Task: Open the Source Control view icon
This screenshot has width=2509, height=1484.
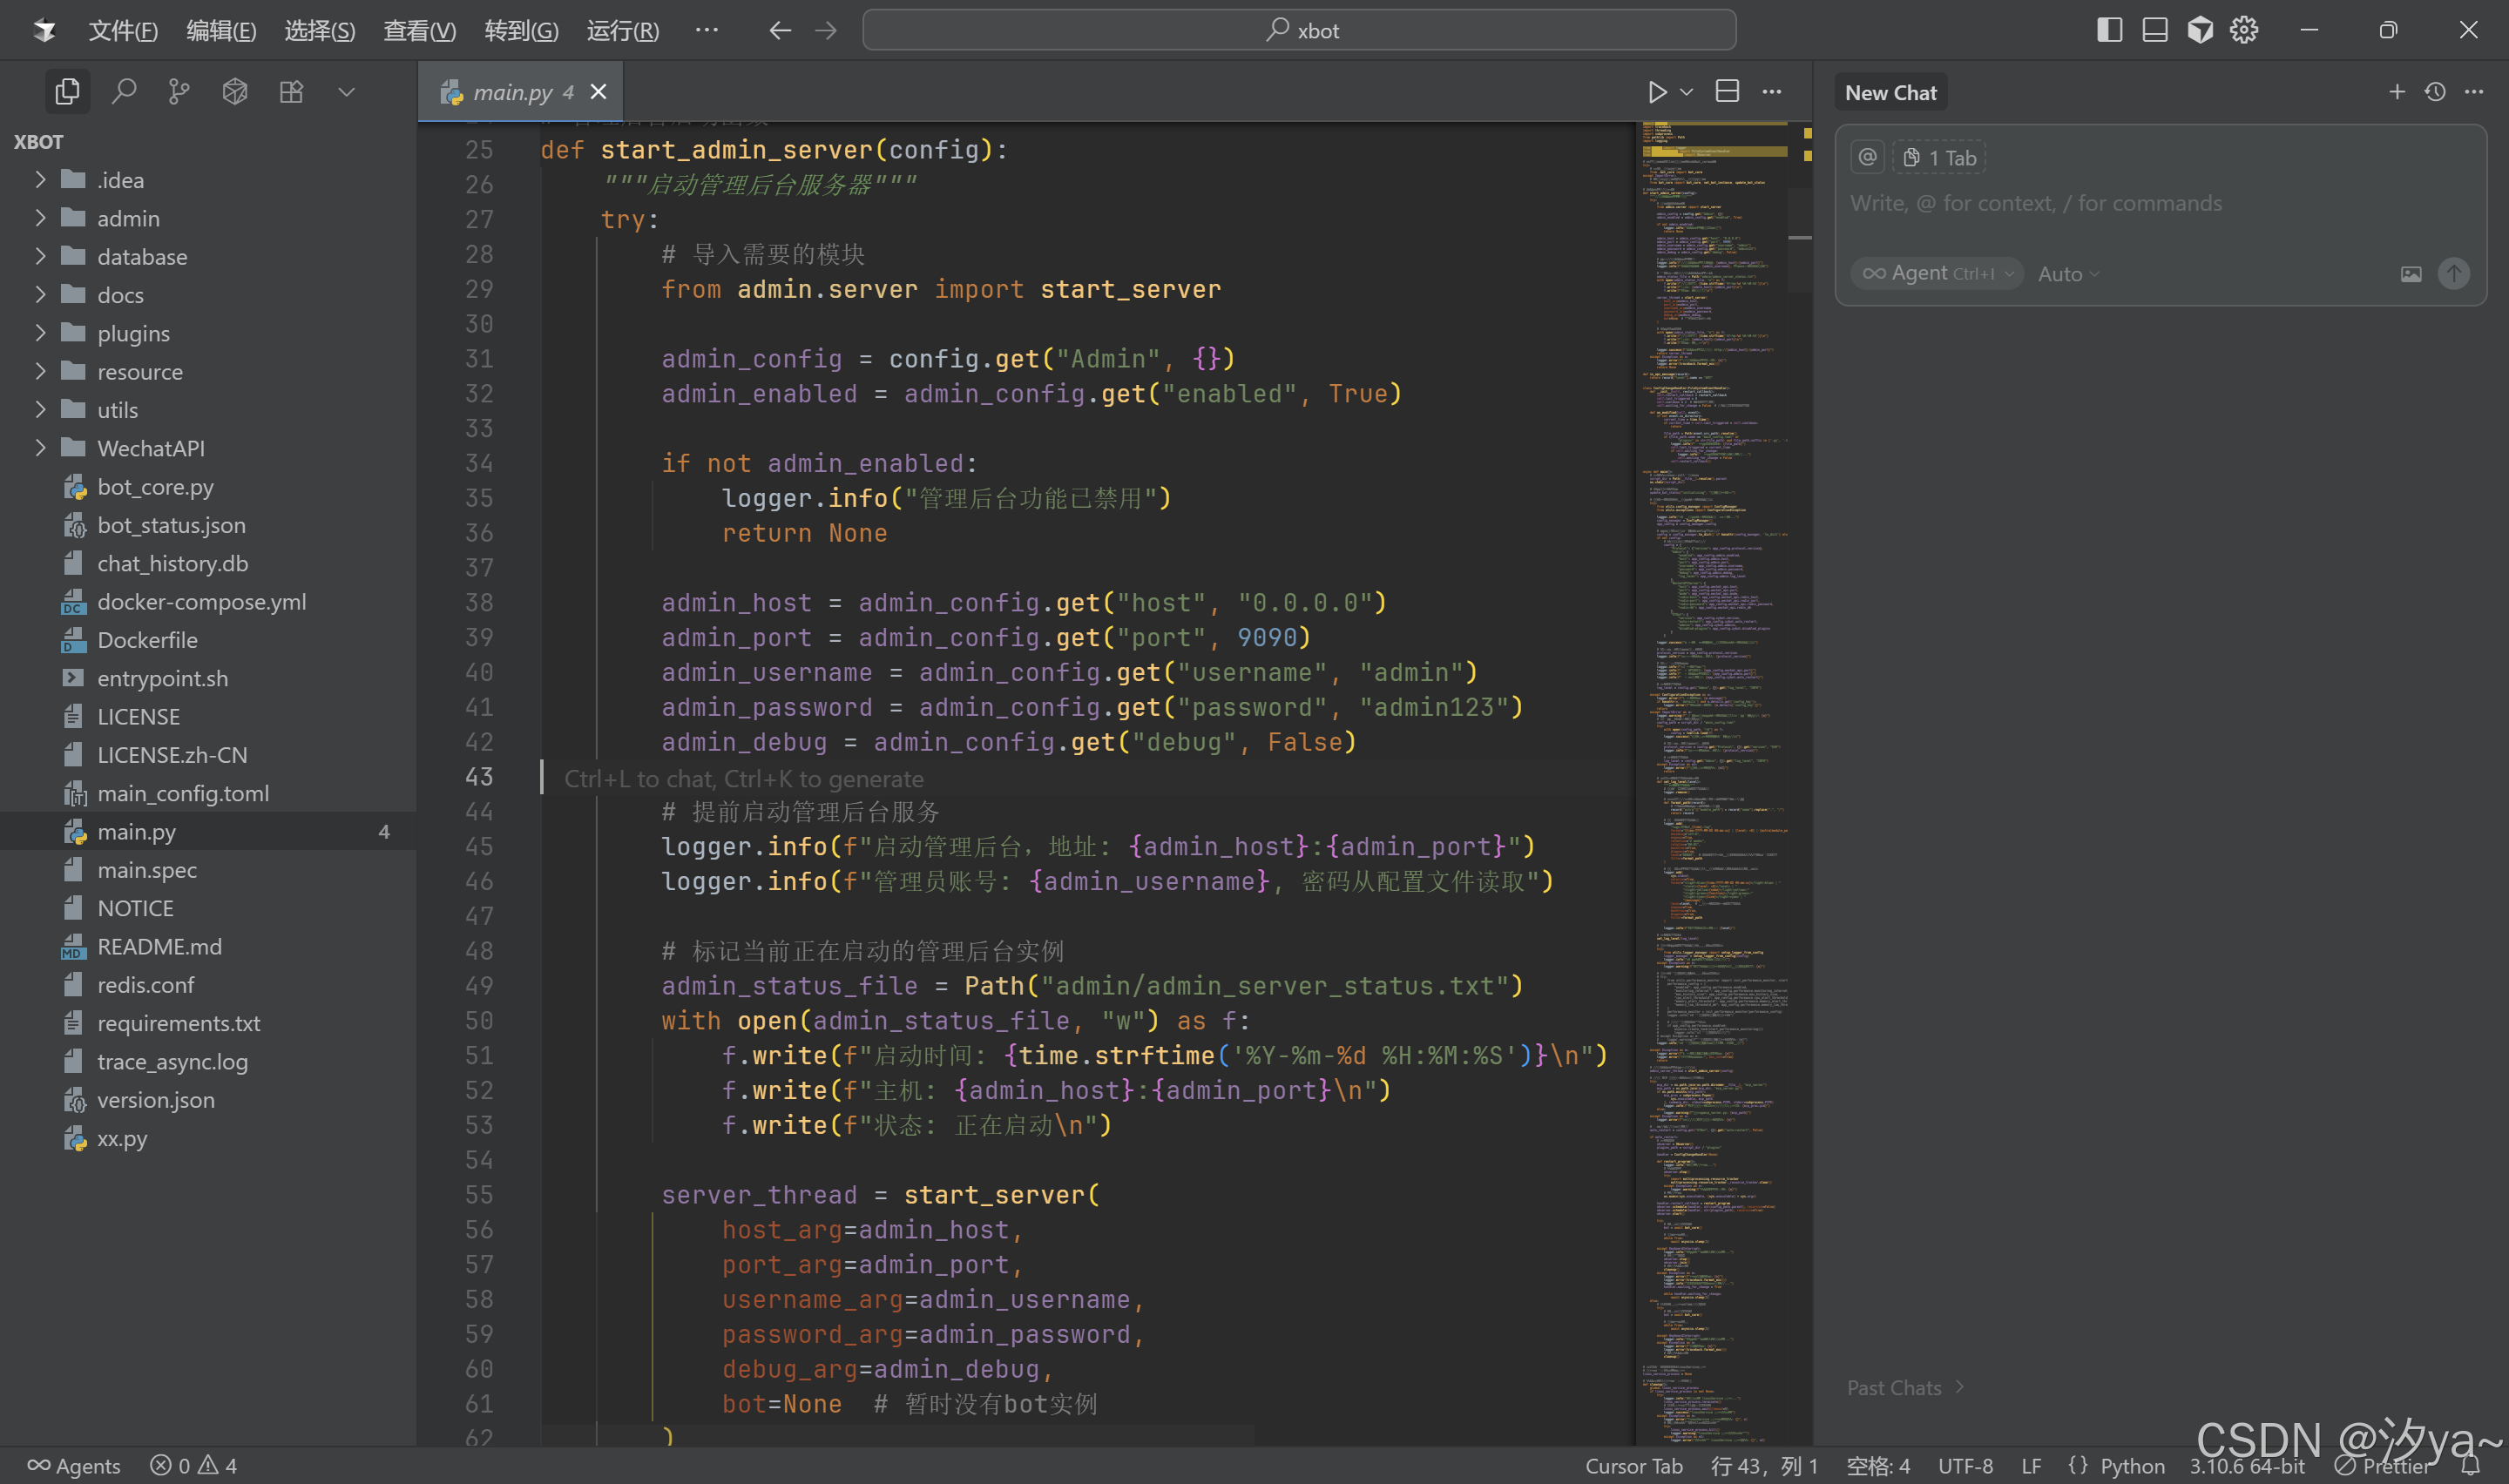Action: point(179,92)
